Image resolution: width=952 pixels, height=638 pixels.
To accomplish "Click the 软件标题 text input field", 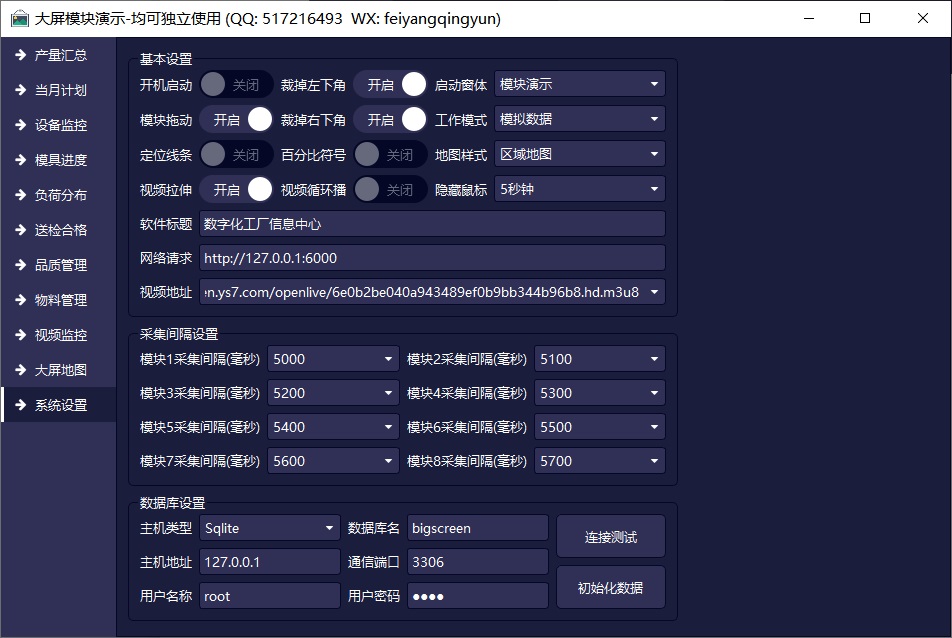I will point(431,224).
